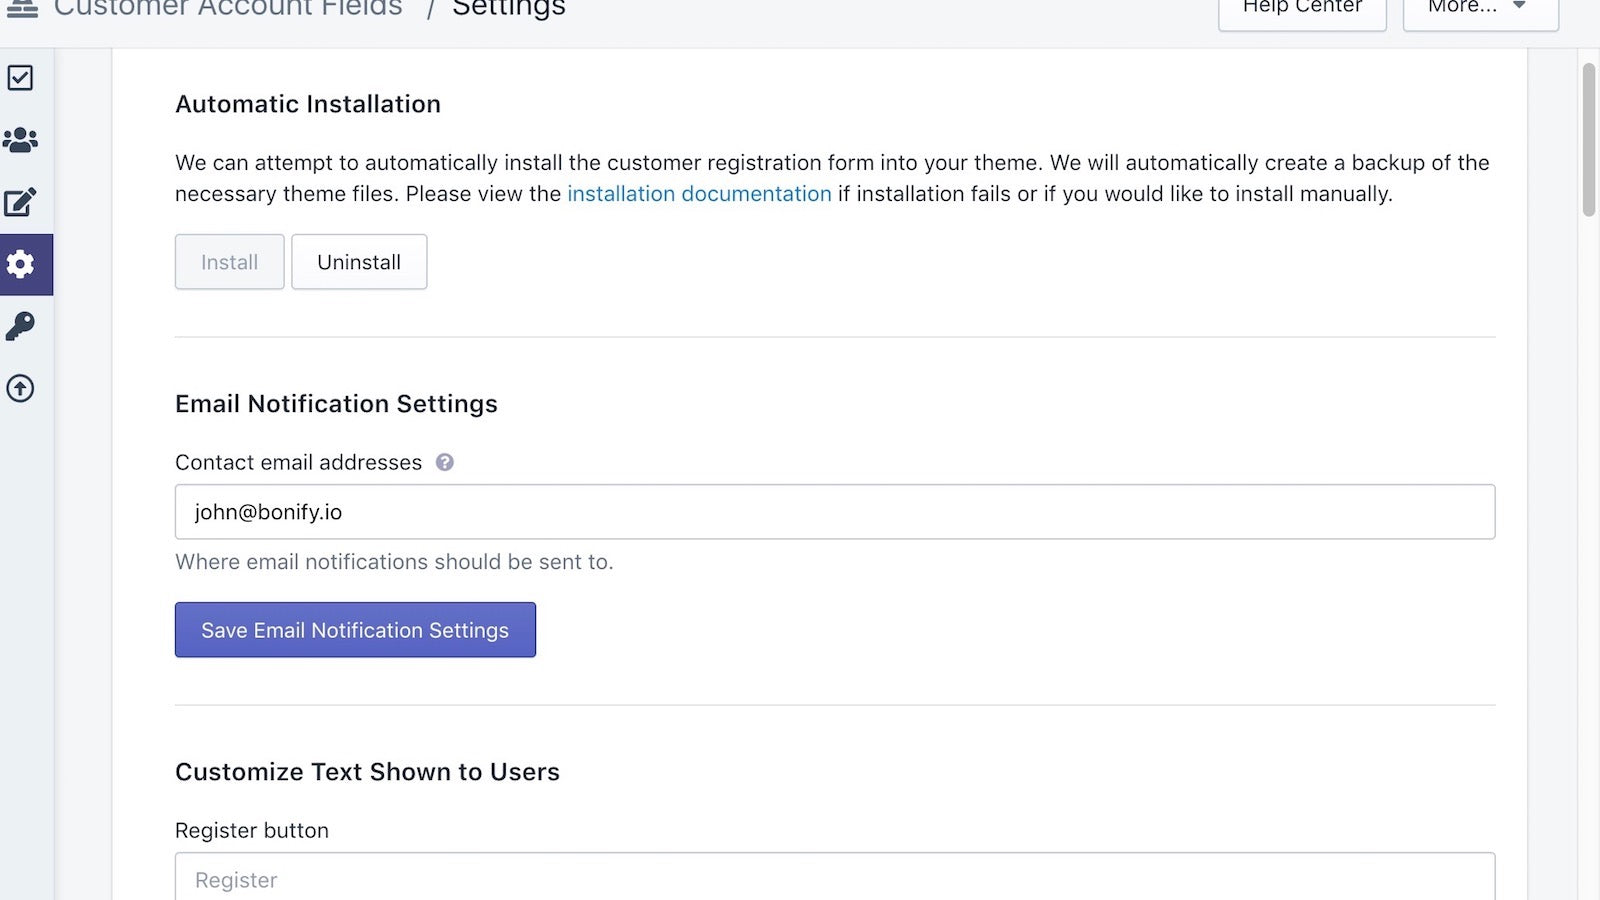Open the API key section via key icon

click(21, 327)
